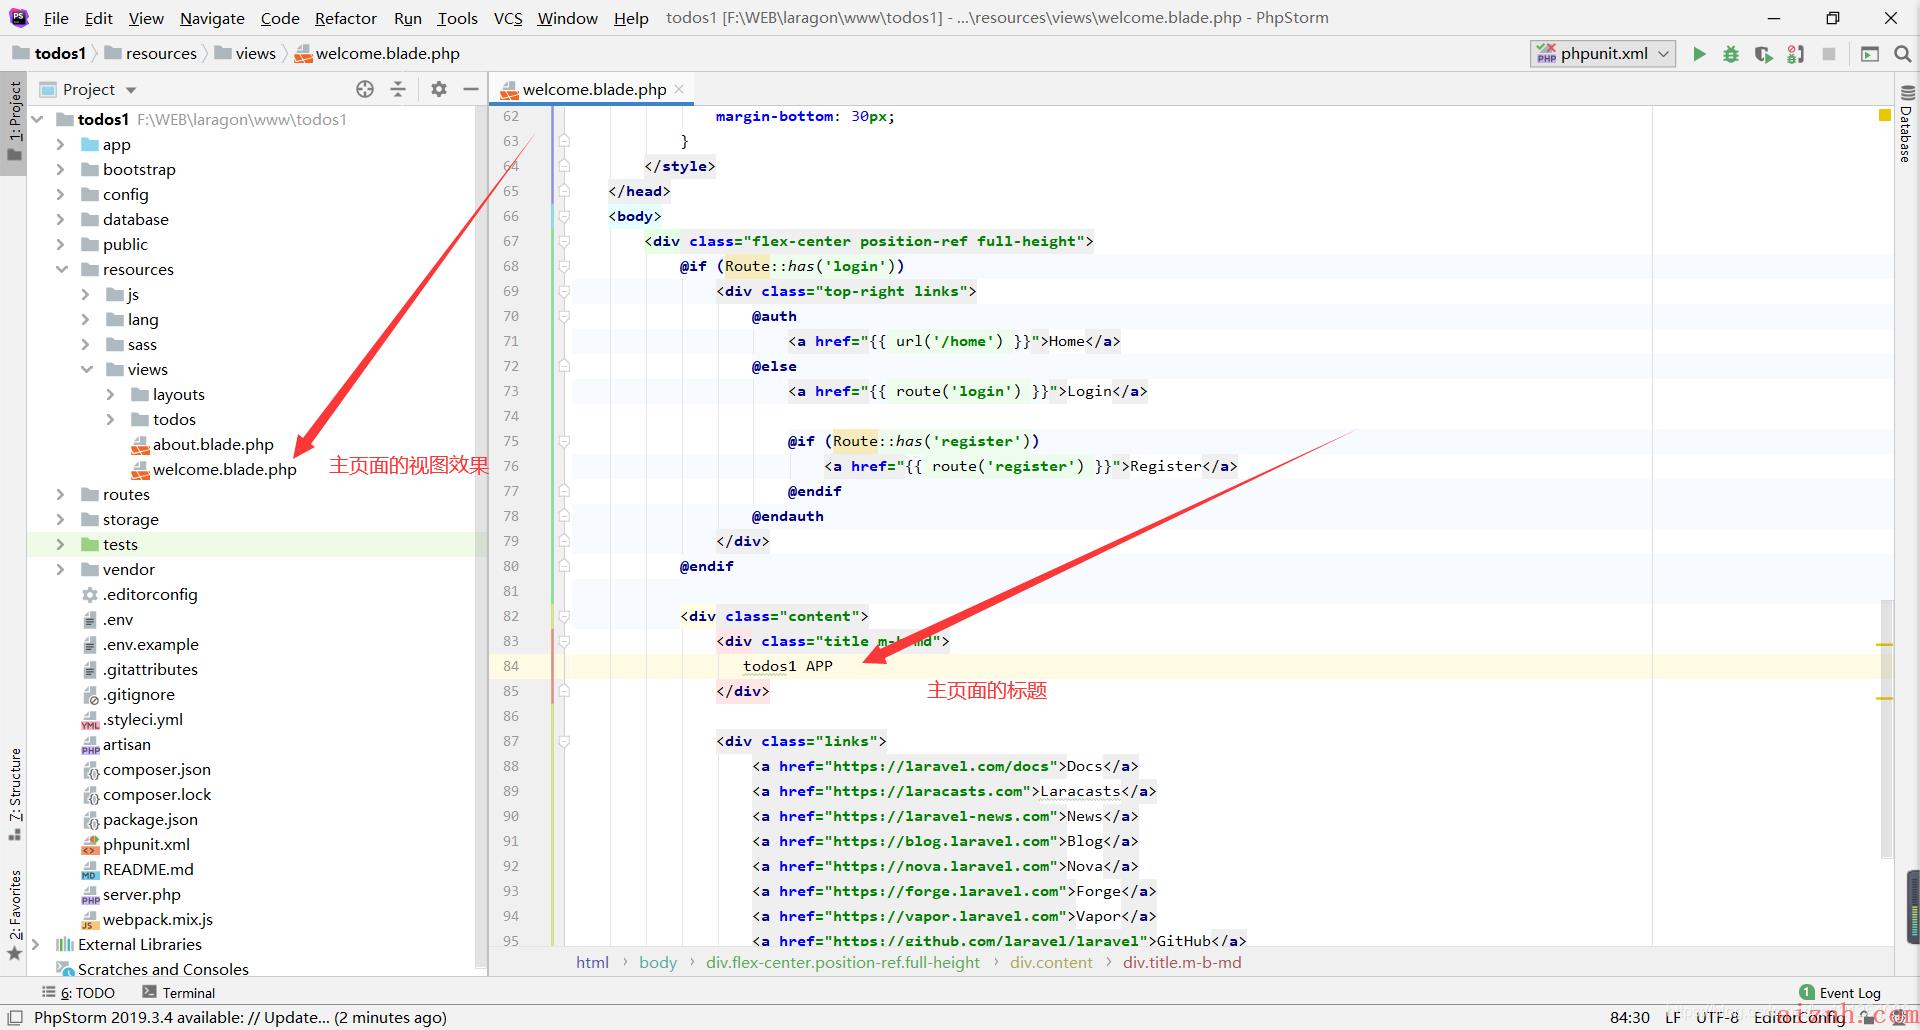Click the UTF-8 encoding status entry

1717,1017
